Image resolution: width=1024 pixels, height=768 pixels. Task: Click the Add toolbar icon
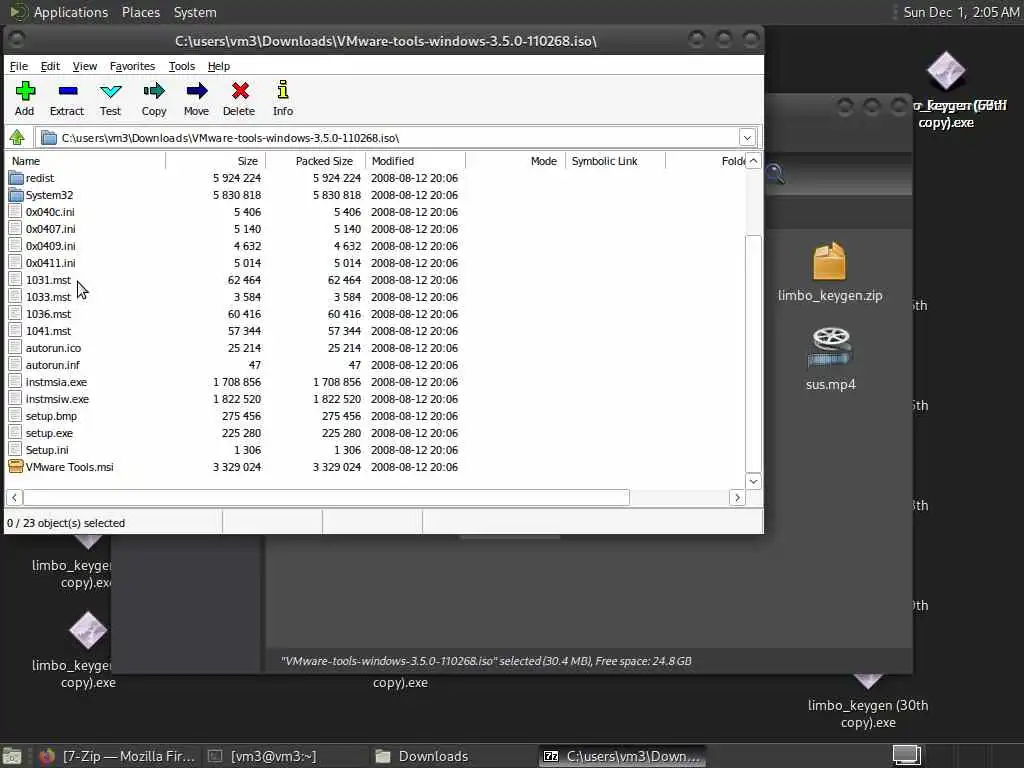pyautogui.click(x=25, y=91)
